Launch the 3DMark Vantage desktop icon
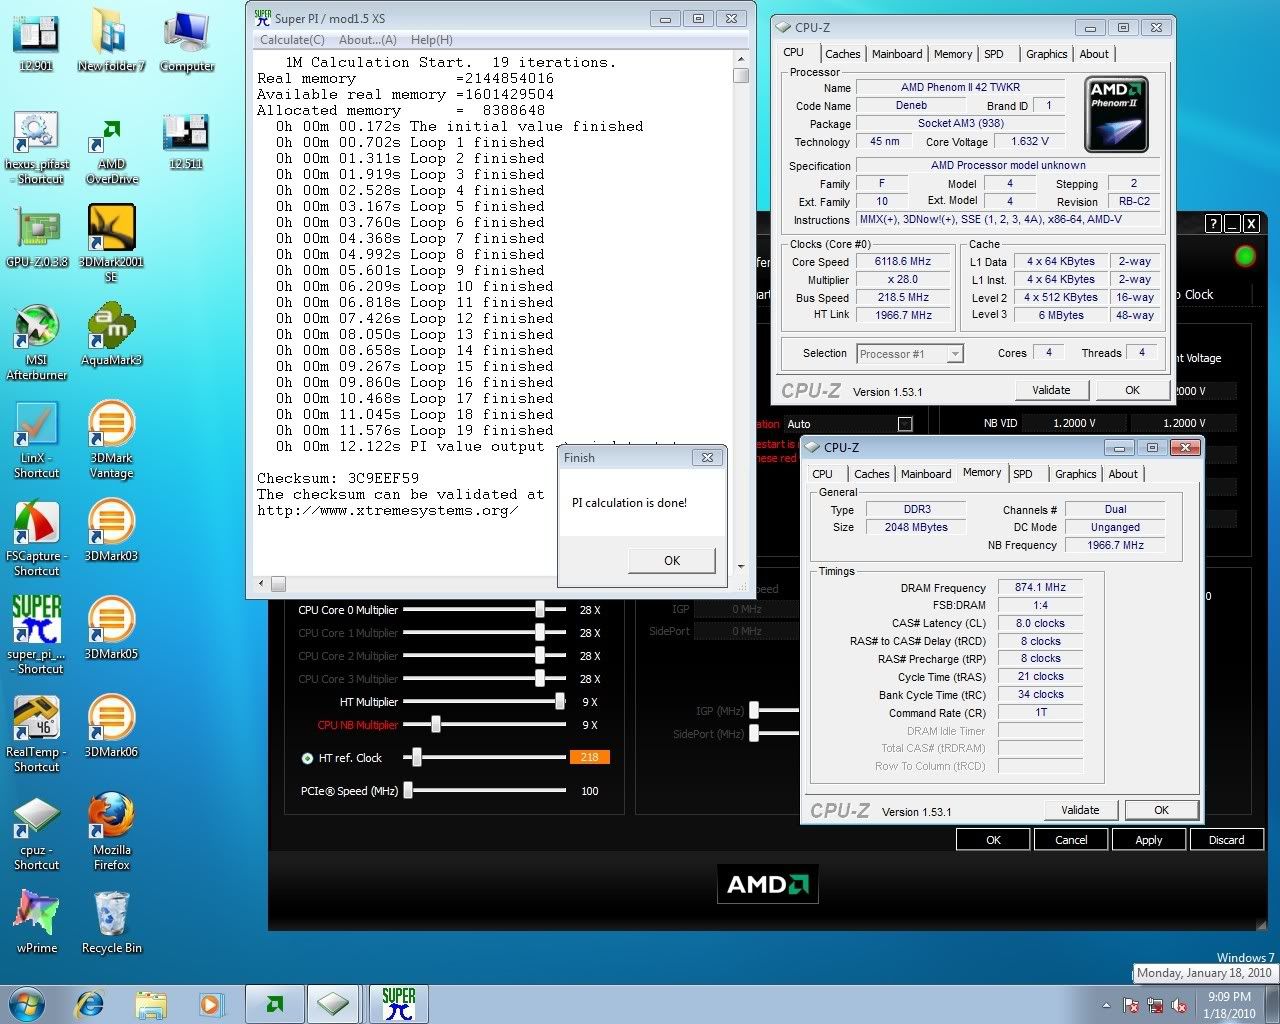 click(111, 440)
